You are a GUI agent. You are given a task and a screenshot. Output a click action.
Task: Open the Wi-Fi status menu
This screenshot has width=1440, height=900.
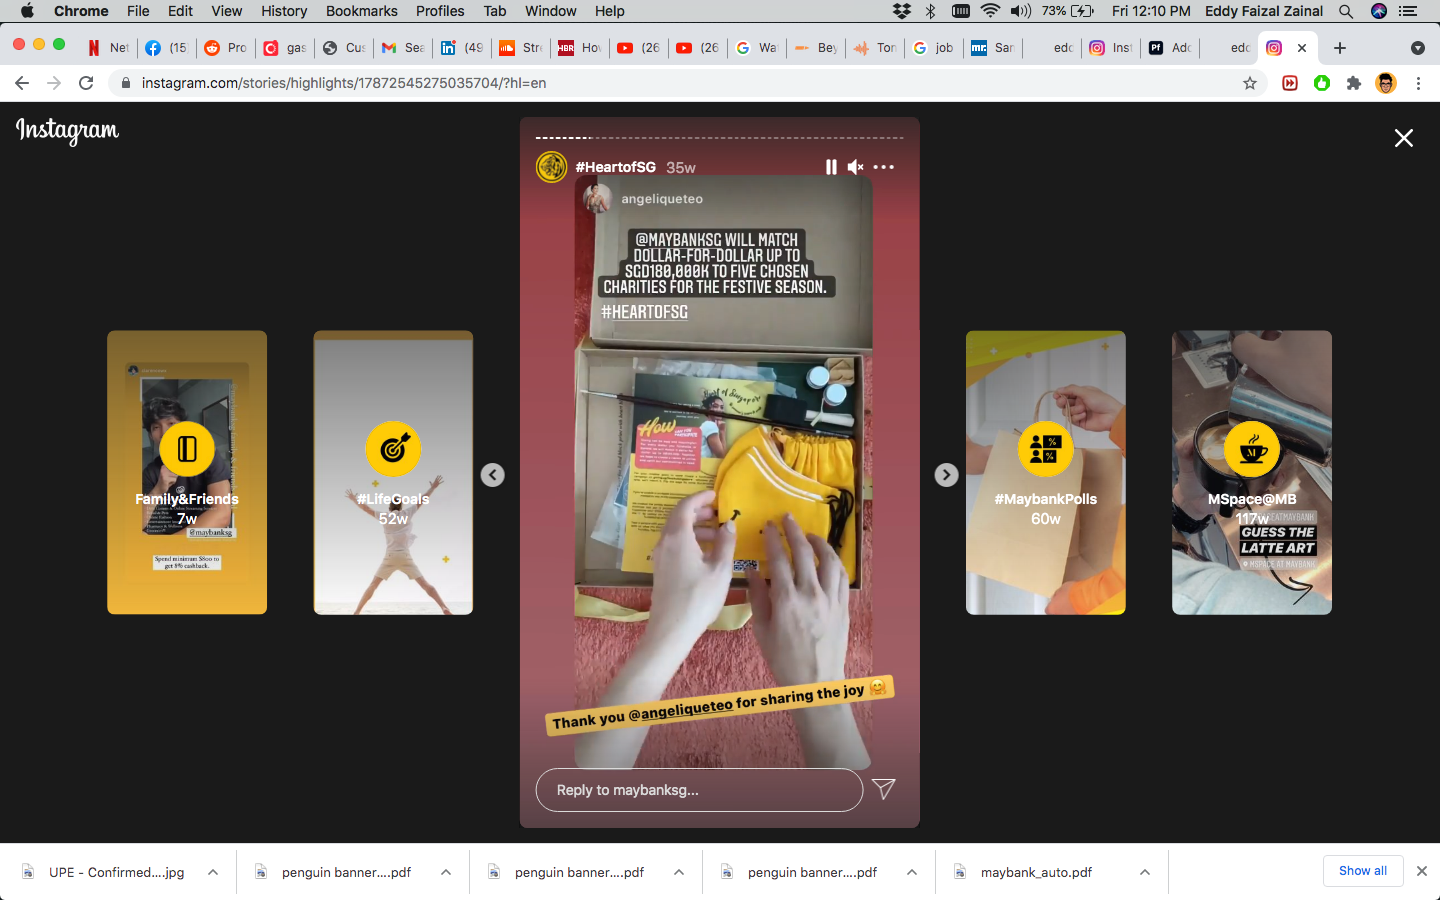pyautogui.click(x=990, y=11)
